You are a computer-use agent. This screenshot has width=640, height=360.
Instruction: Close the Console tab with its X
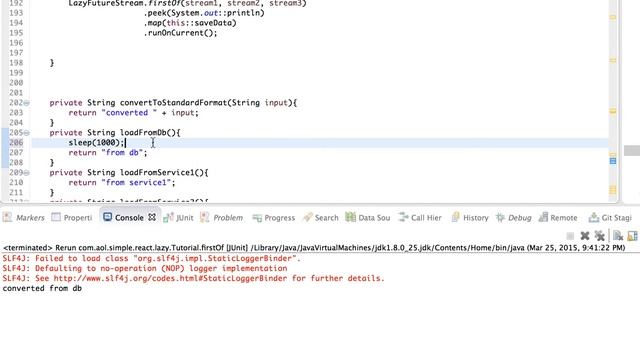coord(152,218)
